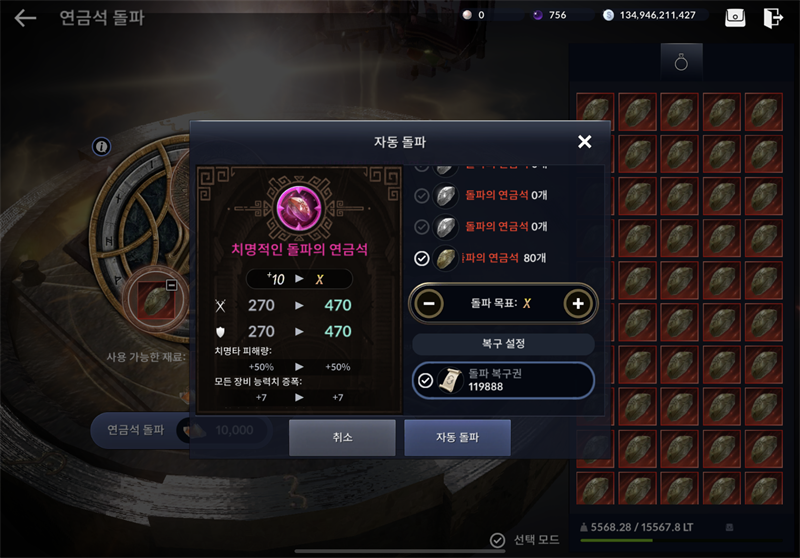
Task: Click the silver coin currency icon
Action: [608, 15]
